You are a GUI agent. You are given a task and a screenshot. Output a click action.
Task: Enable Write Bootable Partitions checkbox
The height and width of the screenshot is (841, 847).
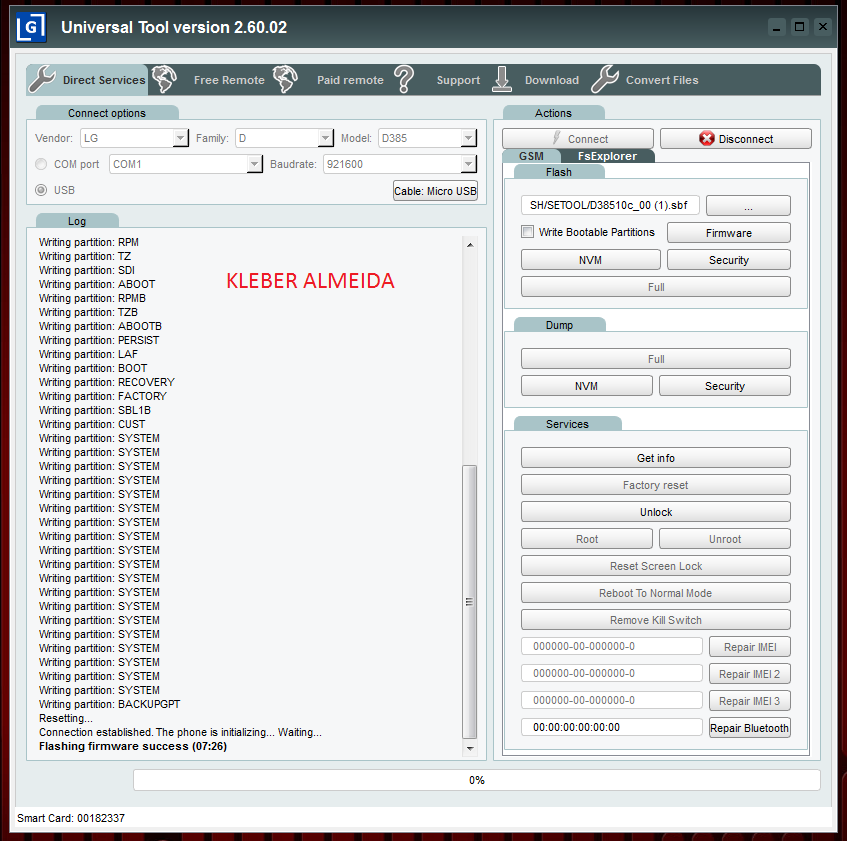pos(527,232)
